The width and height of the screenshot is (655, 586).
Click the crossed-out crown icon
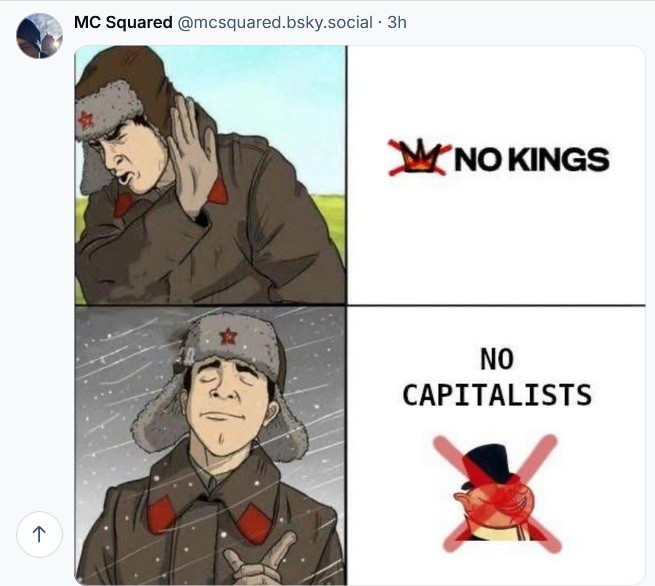tap(418, 157)
